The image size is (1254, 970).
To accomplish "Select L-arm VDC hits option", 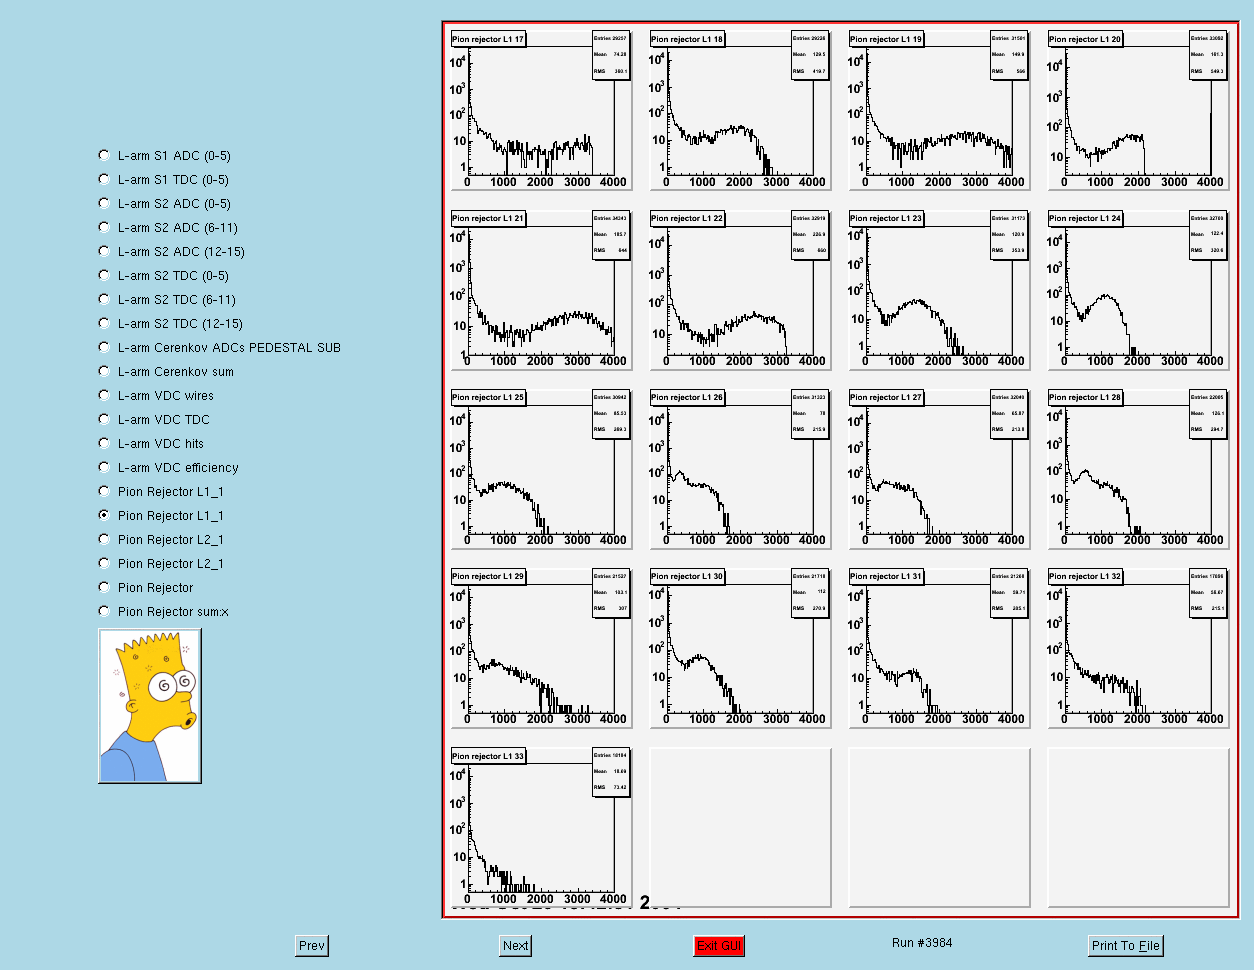I will tap(104, 443).
